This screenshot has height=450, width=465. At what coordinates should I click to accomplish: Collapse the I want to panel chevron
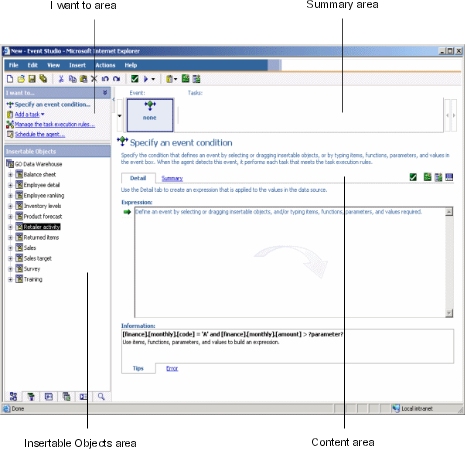pos(105,92)
